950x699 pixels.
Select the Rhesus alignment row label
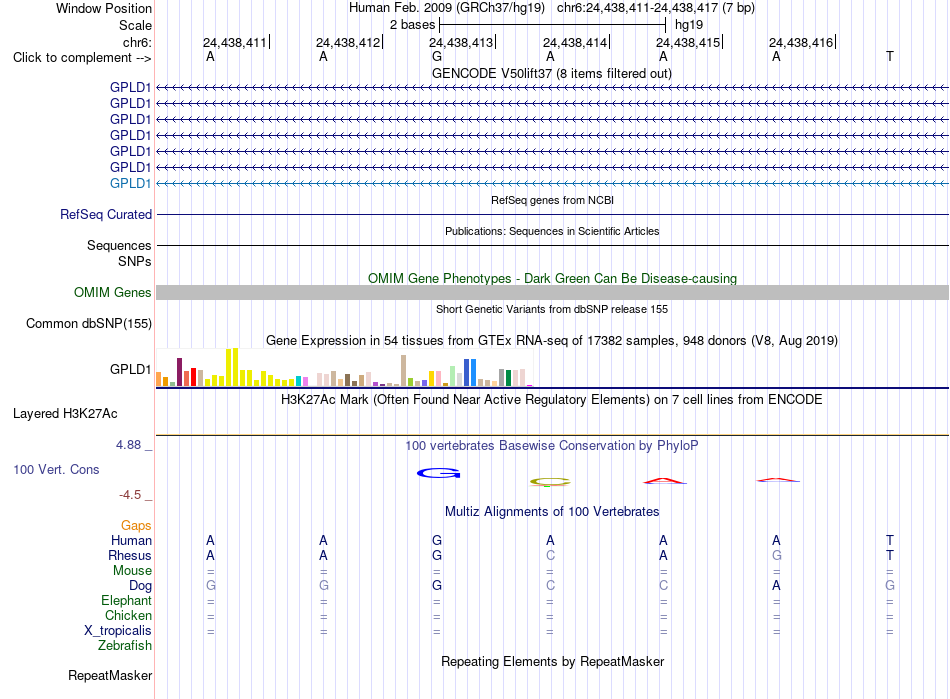(x=130, y=555)
